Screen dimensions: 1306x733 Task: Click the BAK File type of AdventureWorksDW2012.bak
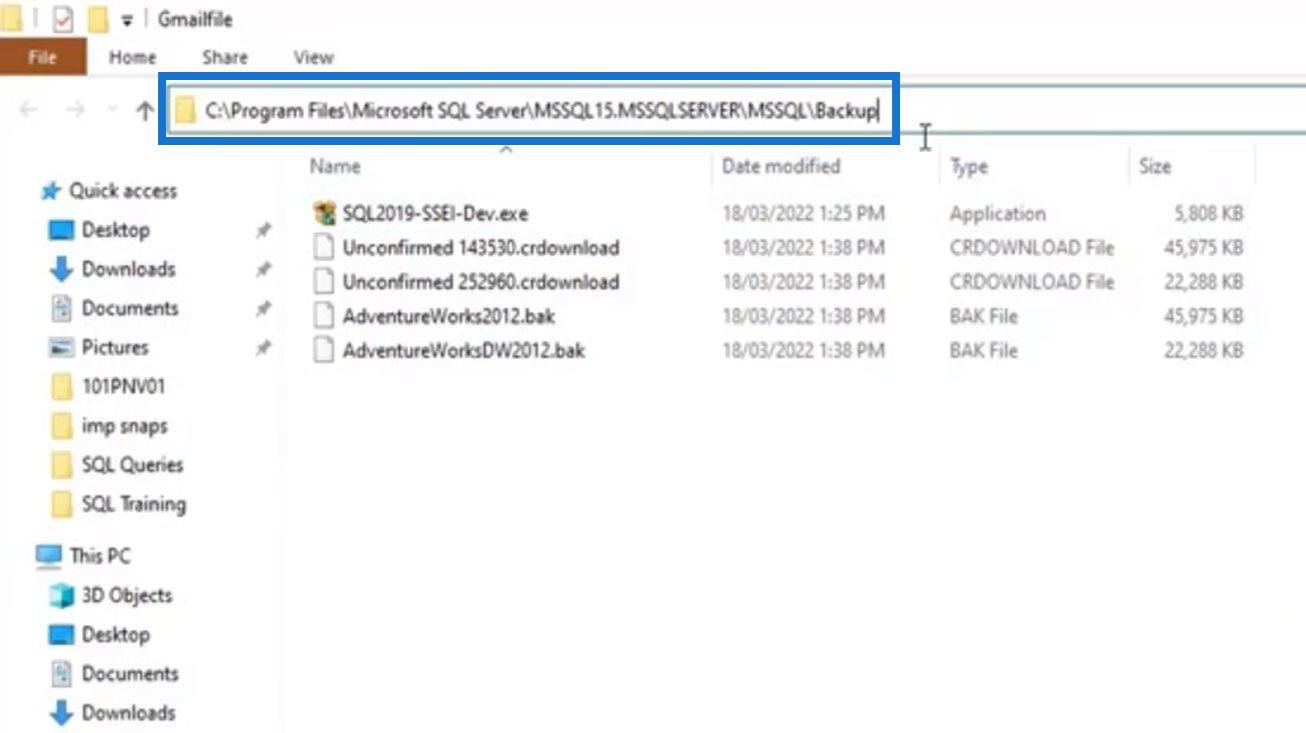tap(984, 350)
